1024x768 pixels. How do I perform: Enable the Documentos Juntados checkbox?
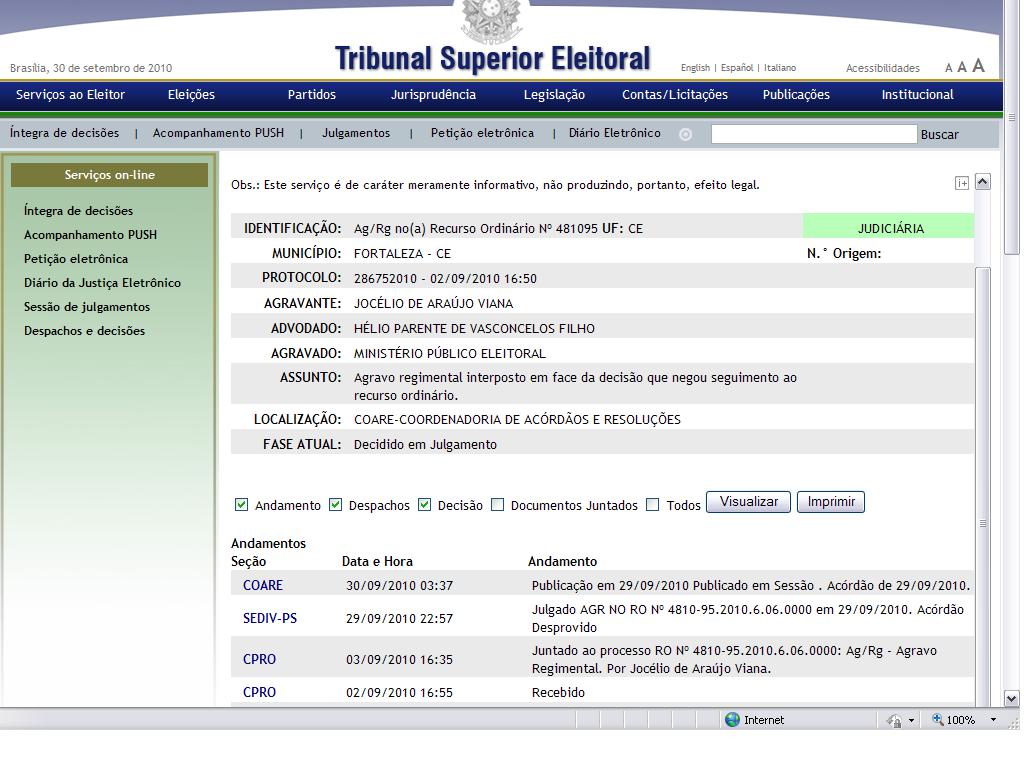click(x=498, y=505)
